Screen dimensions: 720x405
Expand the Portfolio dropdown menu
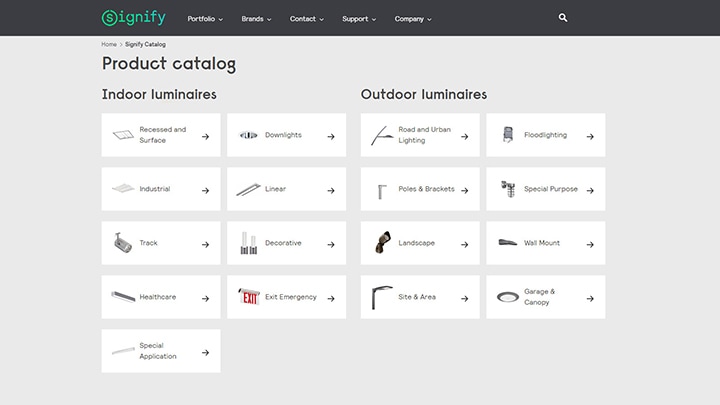tap(205, 19)
